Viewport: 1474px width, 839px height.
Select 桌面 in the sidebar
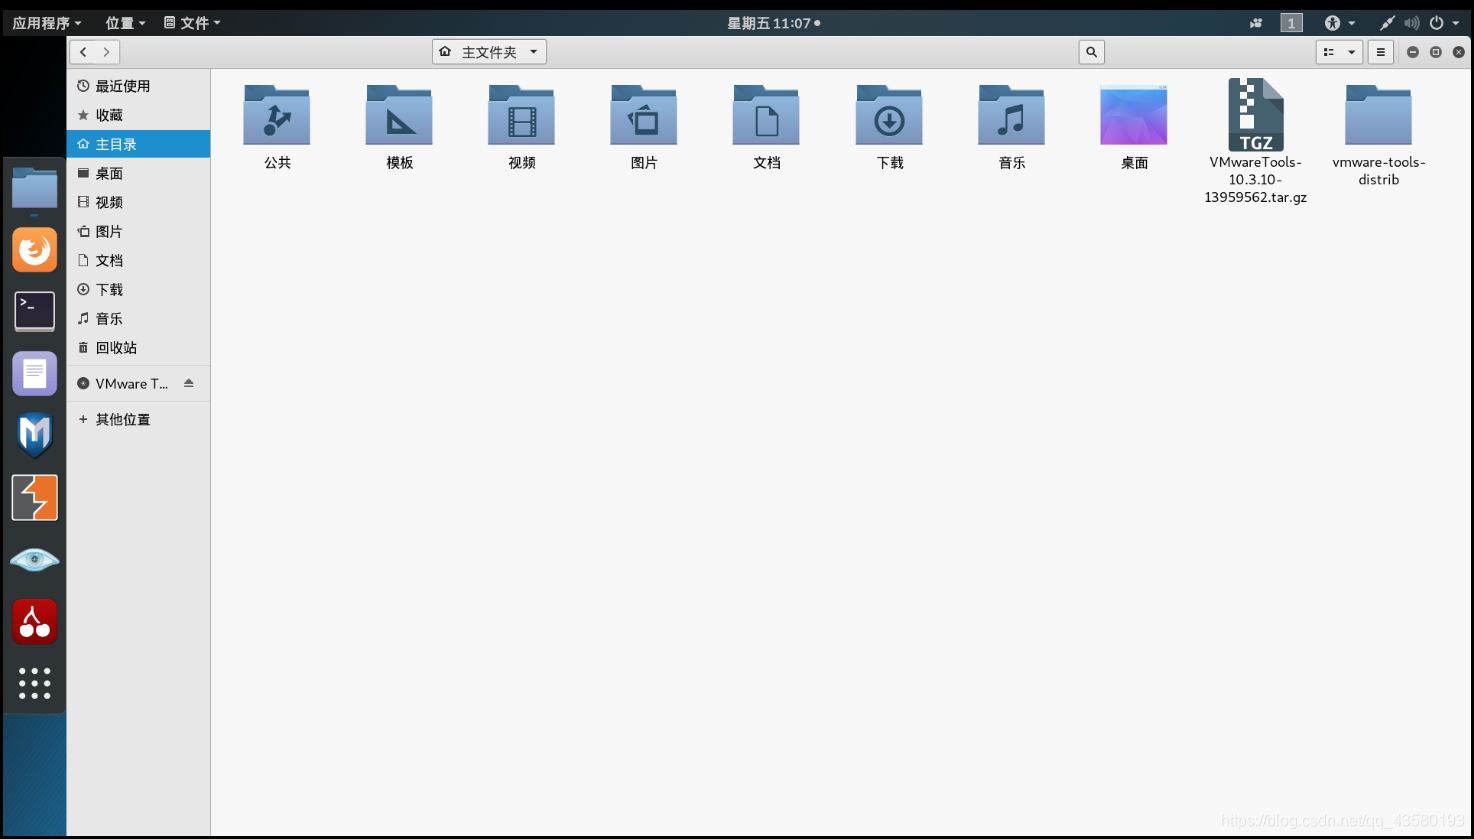[x=138, y=173]
